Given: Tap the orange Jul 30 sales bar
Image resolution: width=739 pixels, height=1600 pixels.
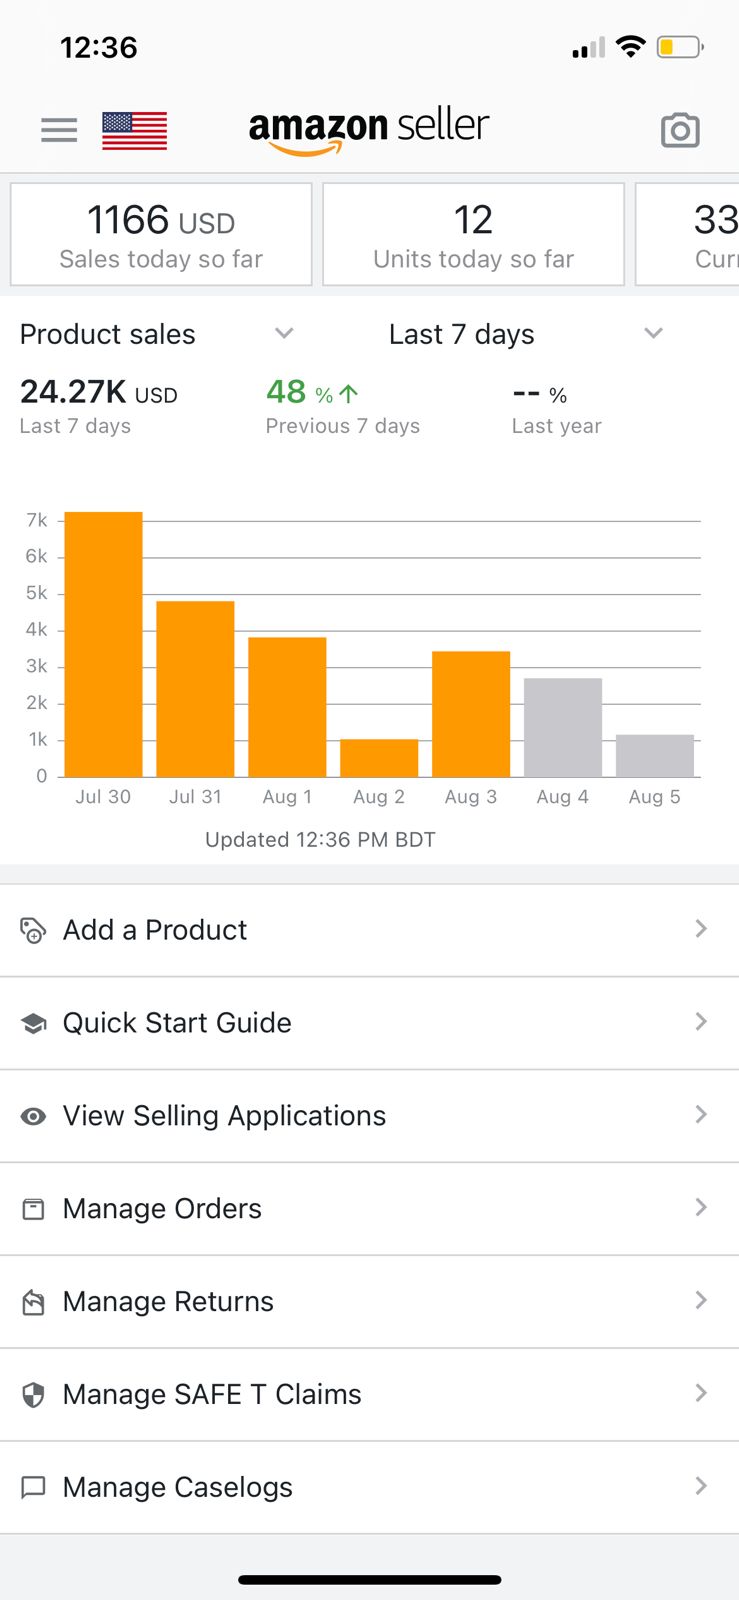Looking at the screenshot, I should click(103, 644).
